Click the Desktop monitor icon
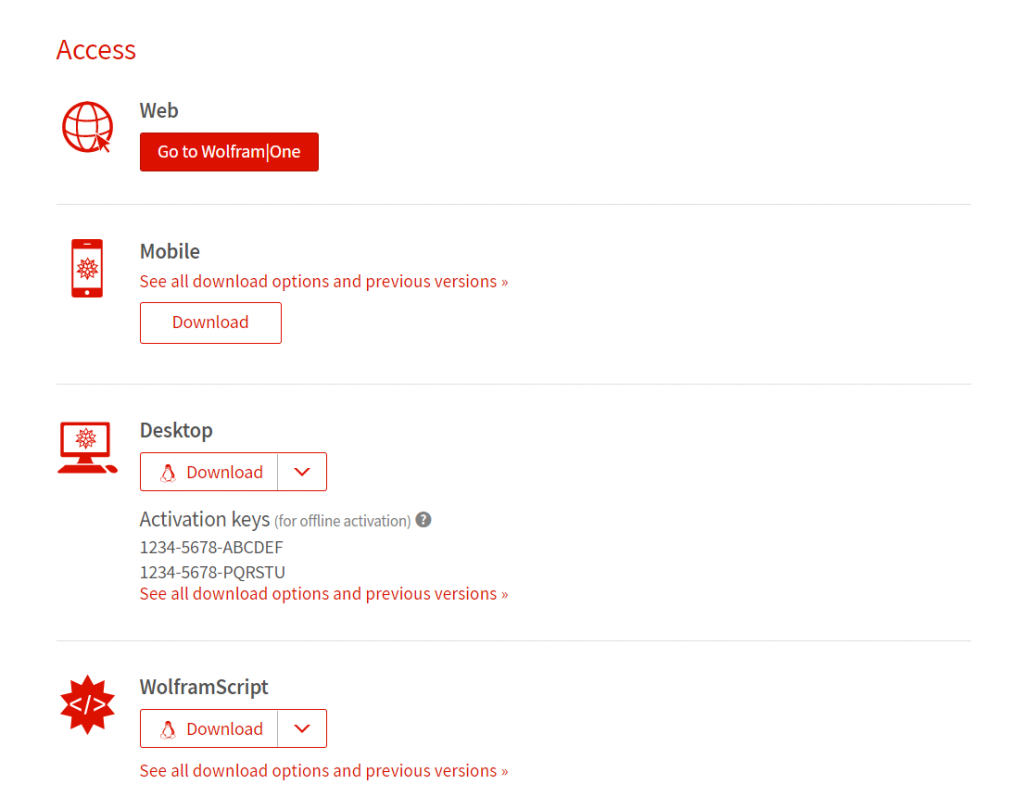 [x=87, y=447]
